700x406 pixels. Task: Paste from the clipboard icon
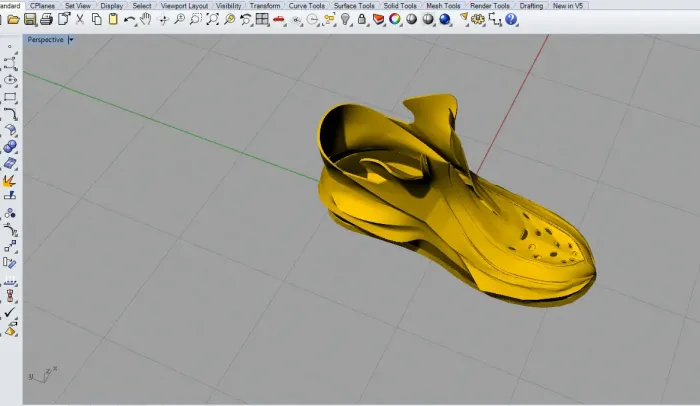pos(113,19)
